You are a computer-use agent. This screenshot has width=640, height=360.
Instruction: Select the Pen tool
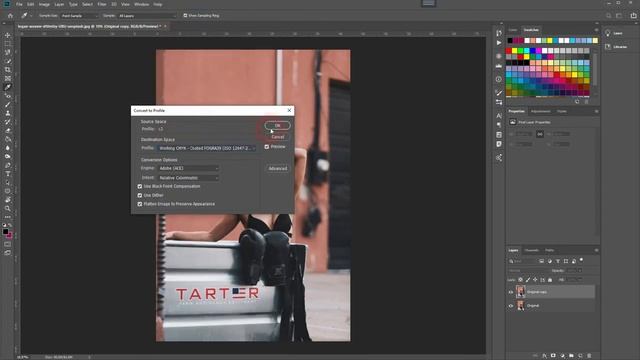coord(7,165)
